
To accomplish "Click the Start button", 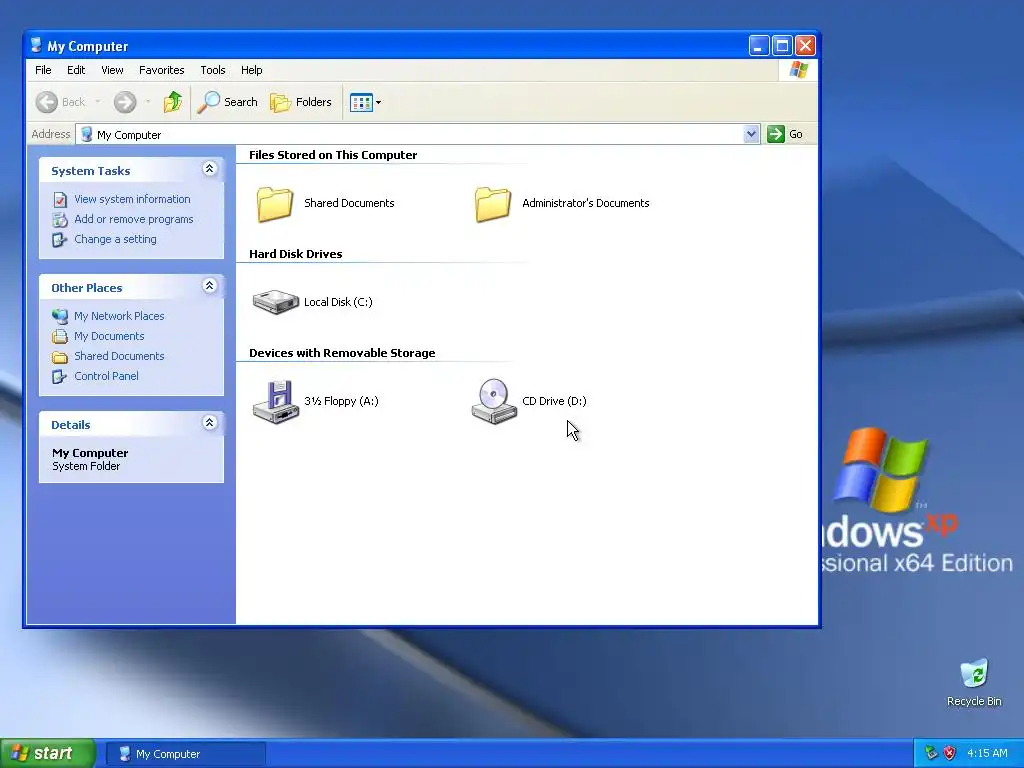I will (48, 754).
